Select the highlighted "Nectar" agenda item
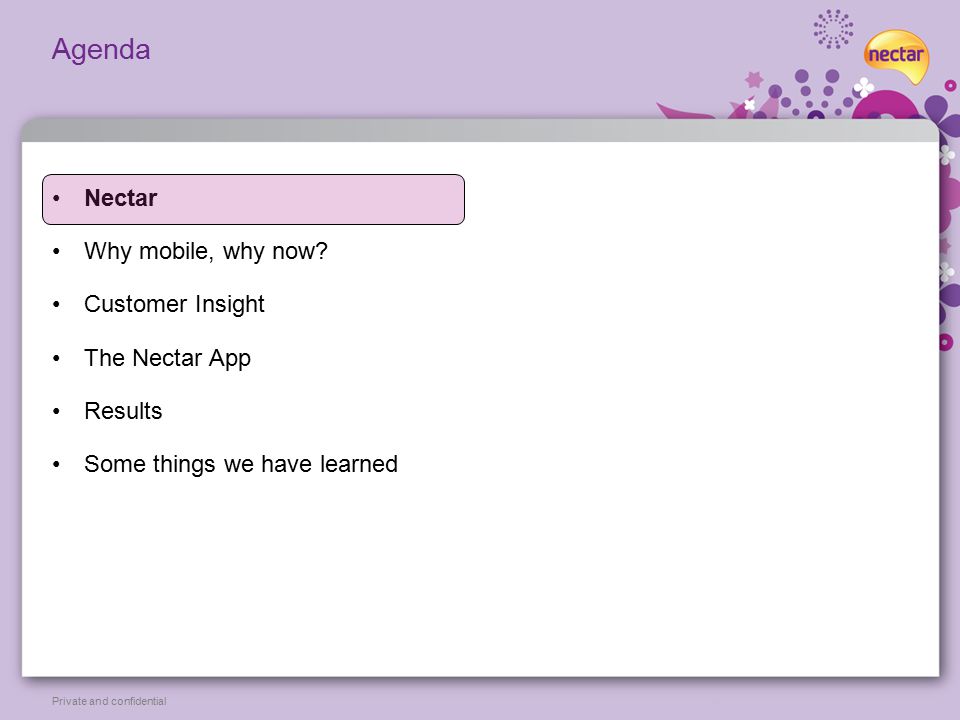960x720 pixels. point(253,199)
